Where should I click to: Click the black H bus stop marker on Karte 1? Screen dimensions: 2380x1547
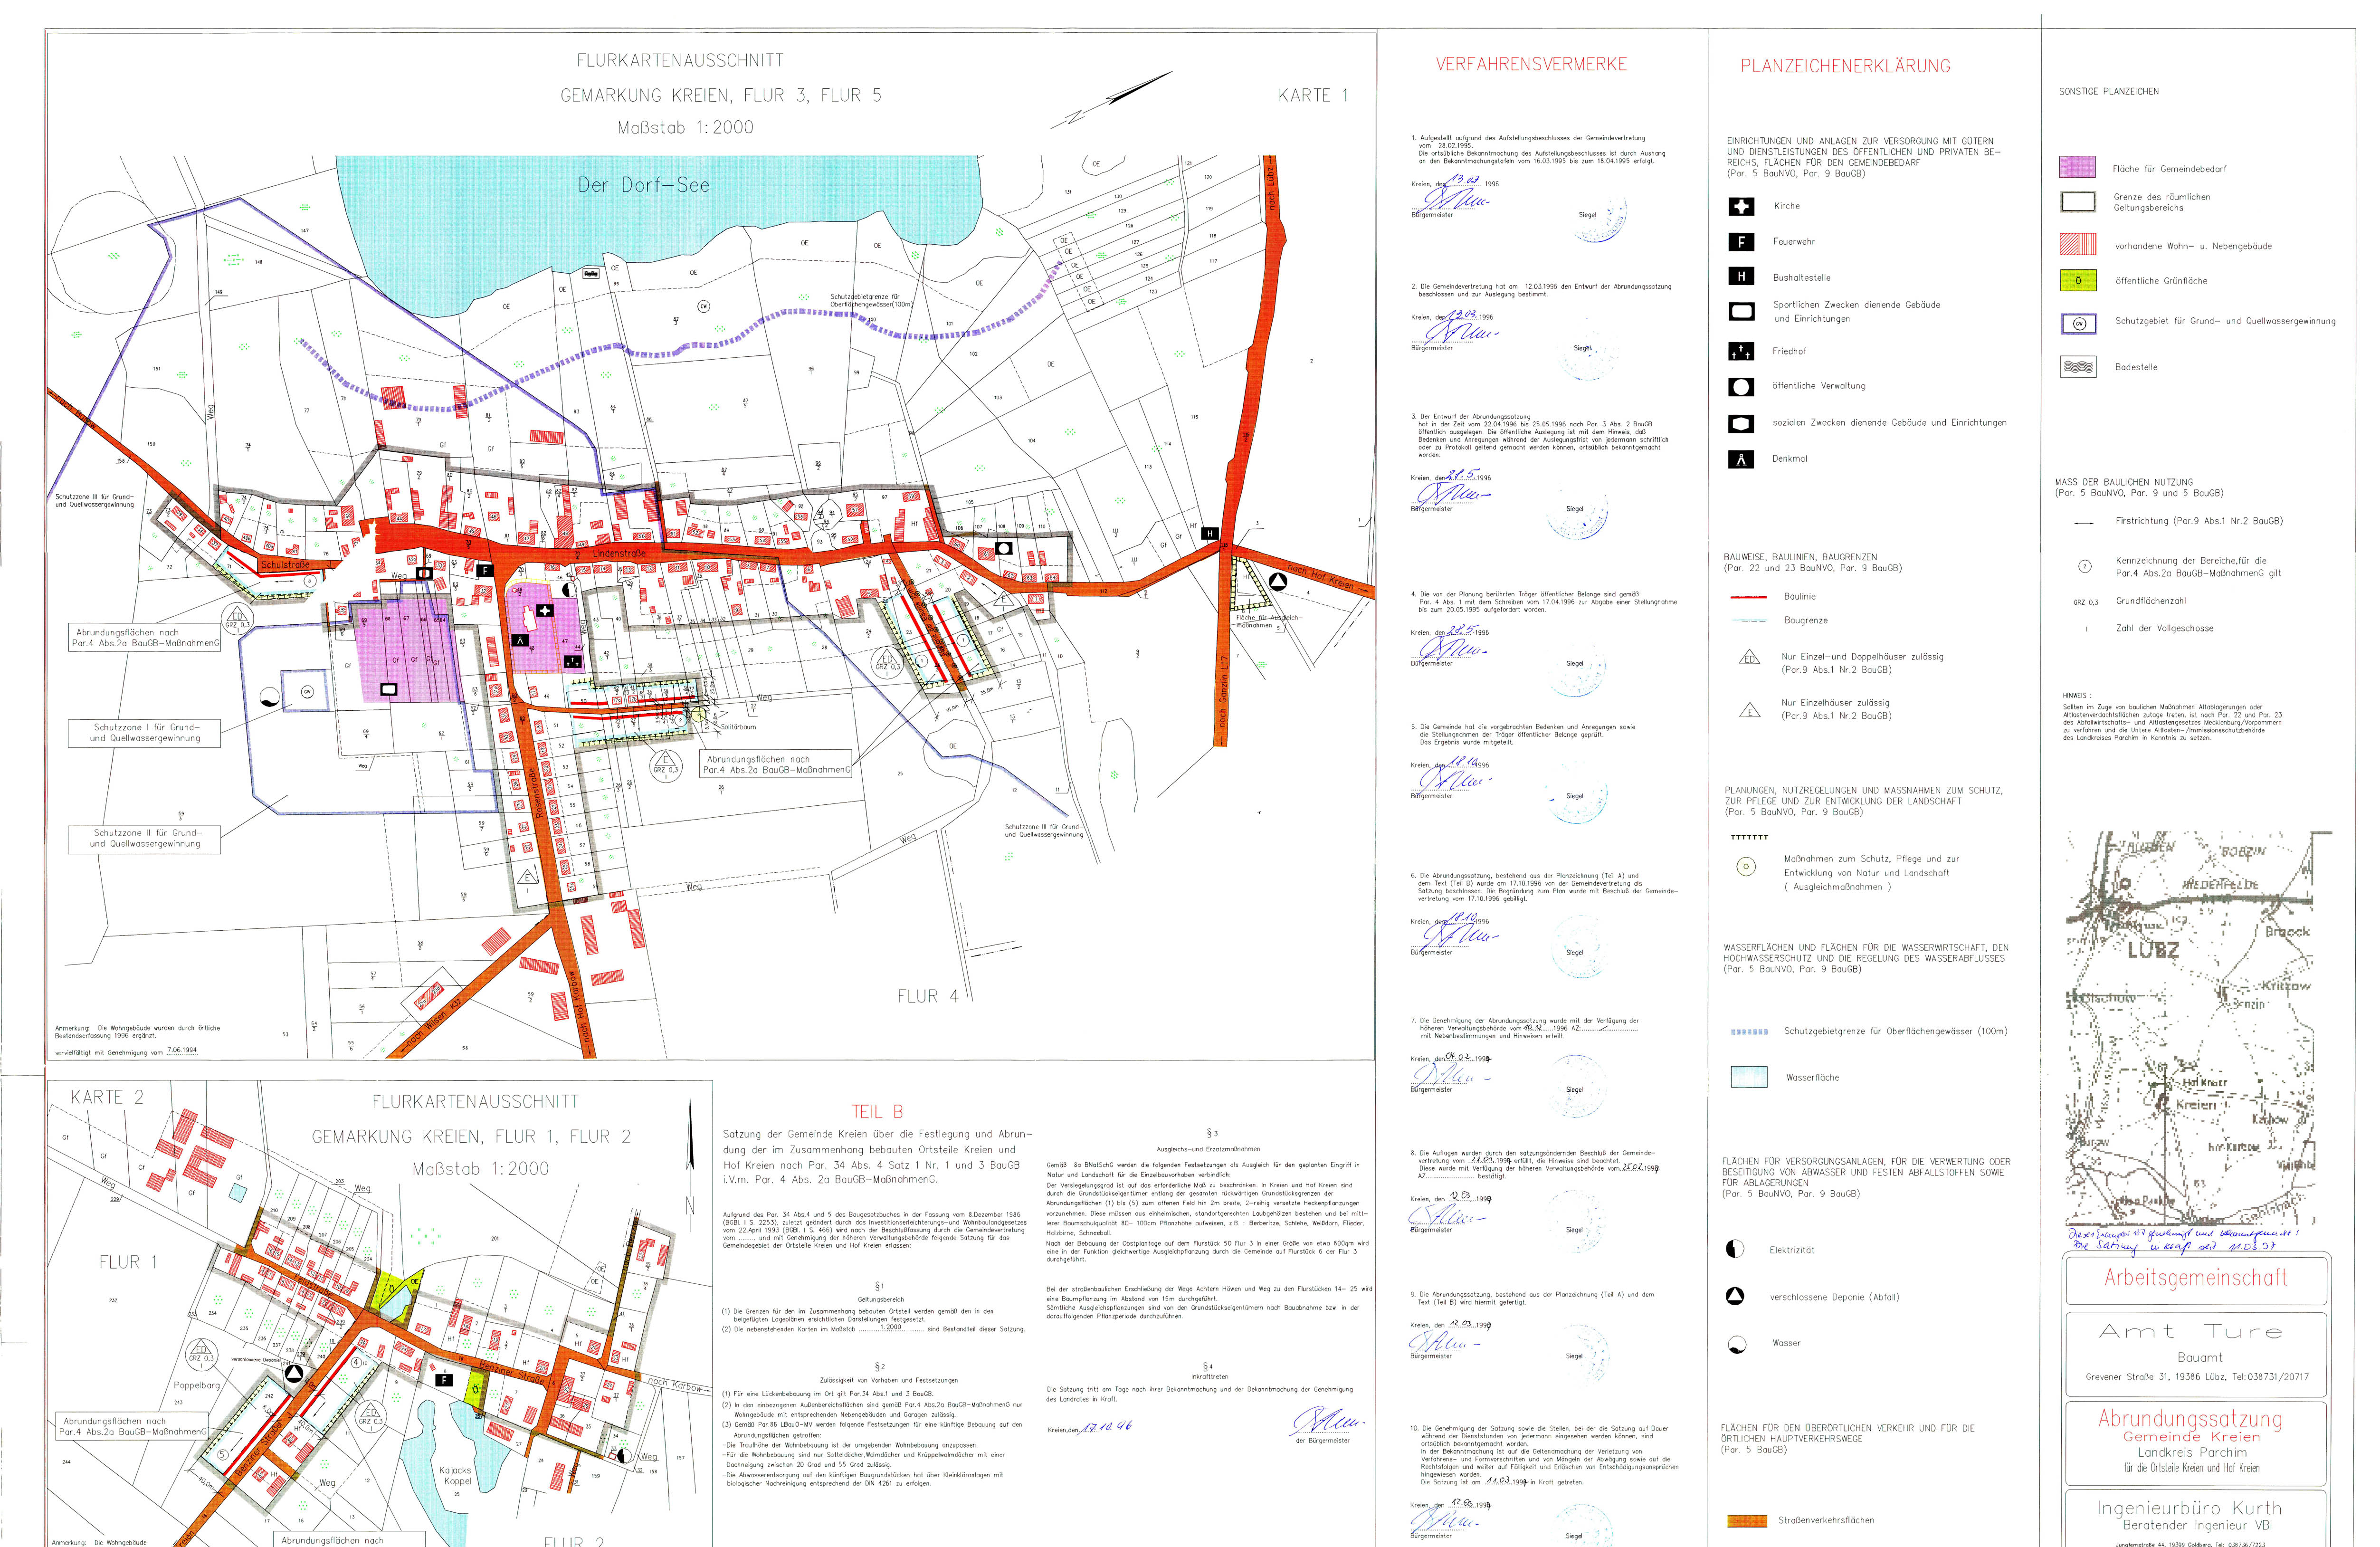[1209, 534]
